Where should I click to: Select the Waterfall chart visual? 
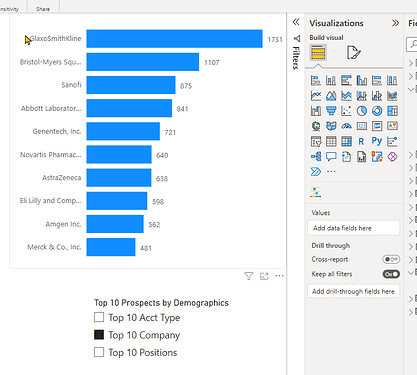click(x=316, y=111)
